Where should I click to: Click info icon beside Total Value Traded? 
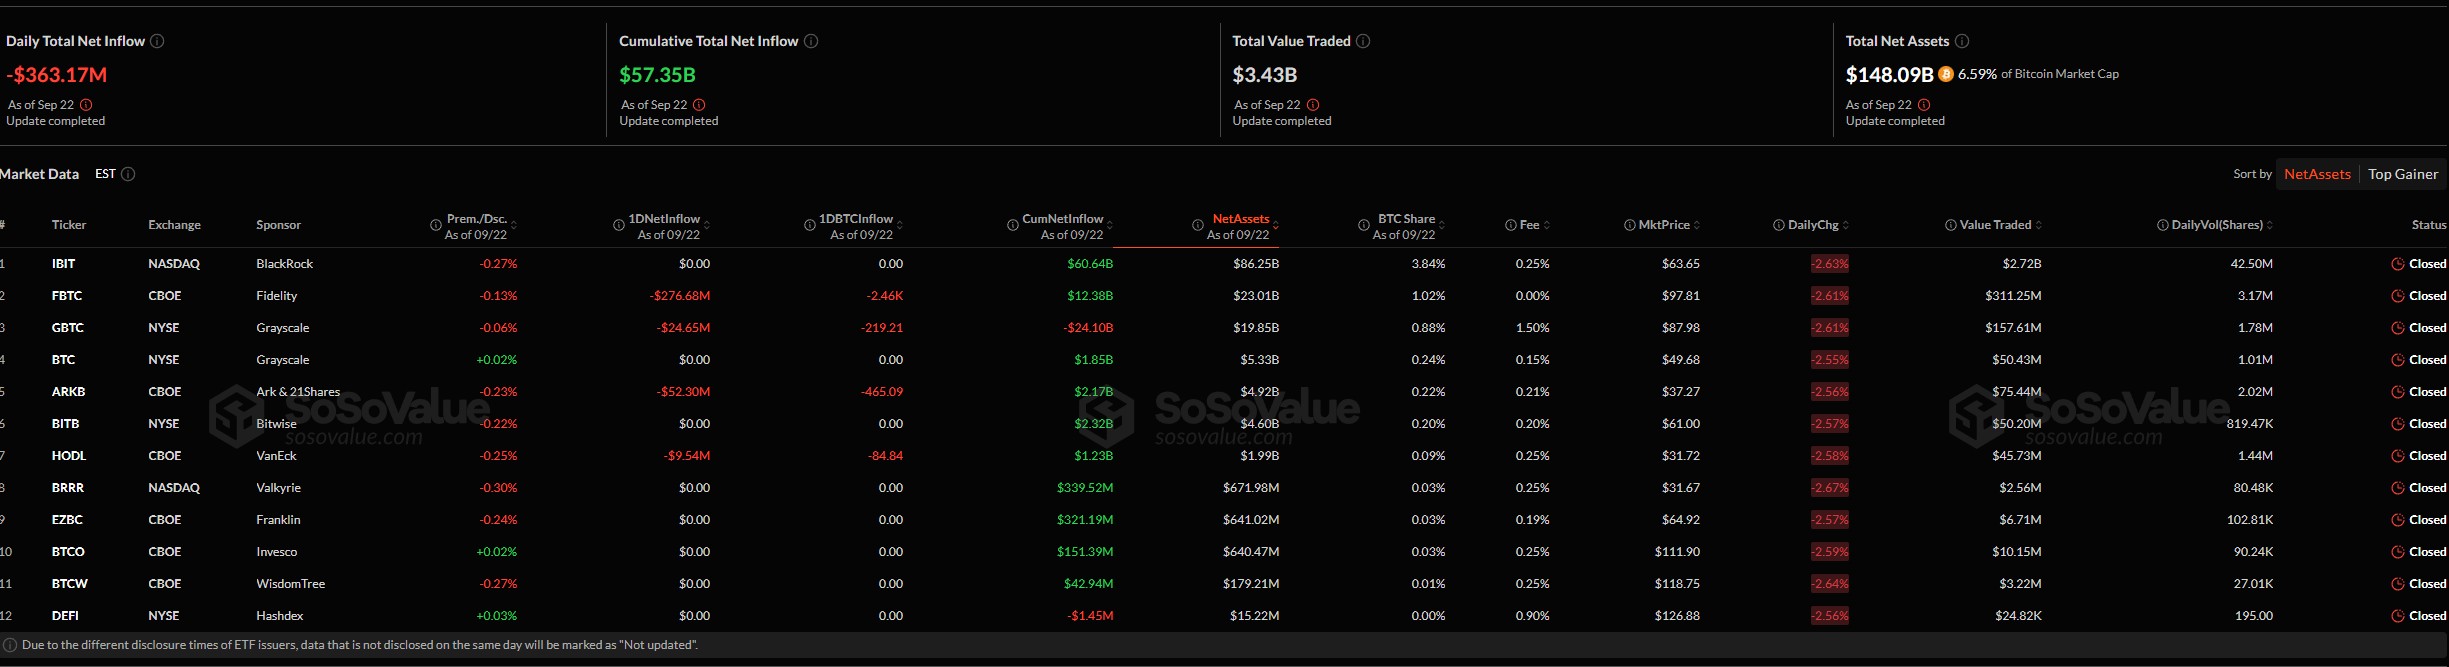pyautogui.click(x=1363, y=41)
